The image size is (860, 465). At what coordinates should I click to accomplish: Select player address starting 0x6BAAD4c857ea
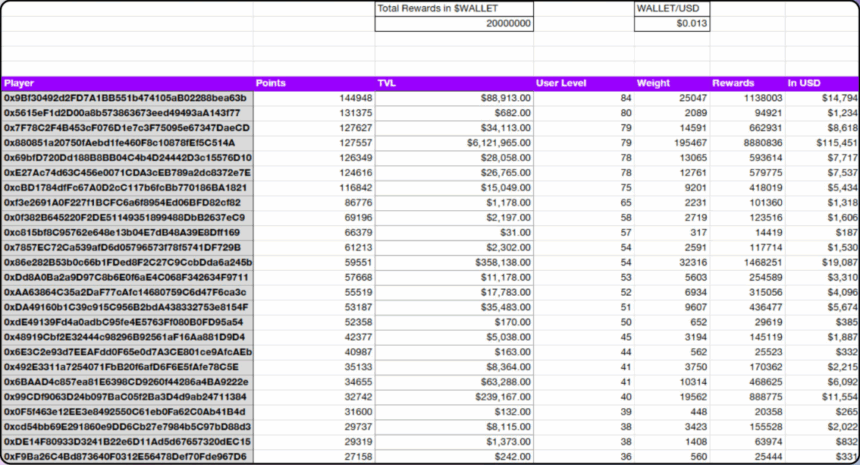pos(127,382)
